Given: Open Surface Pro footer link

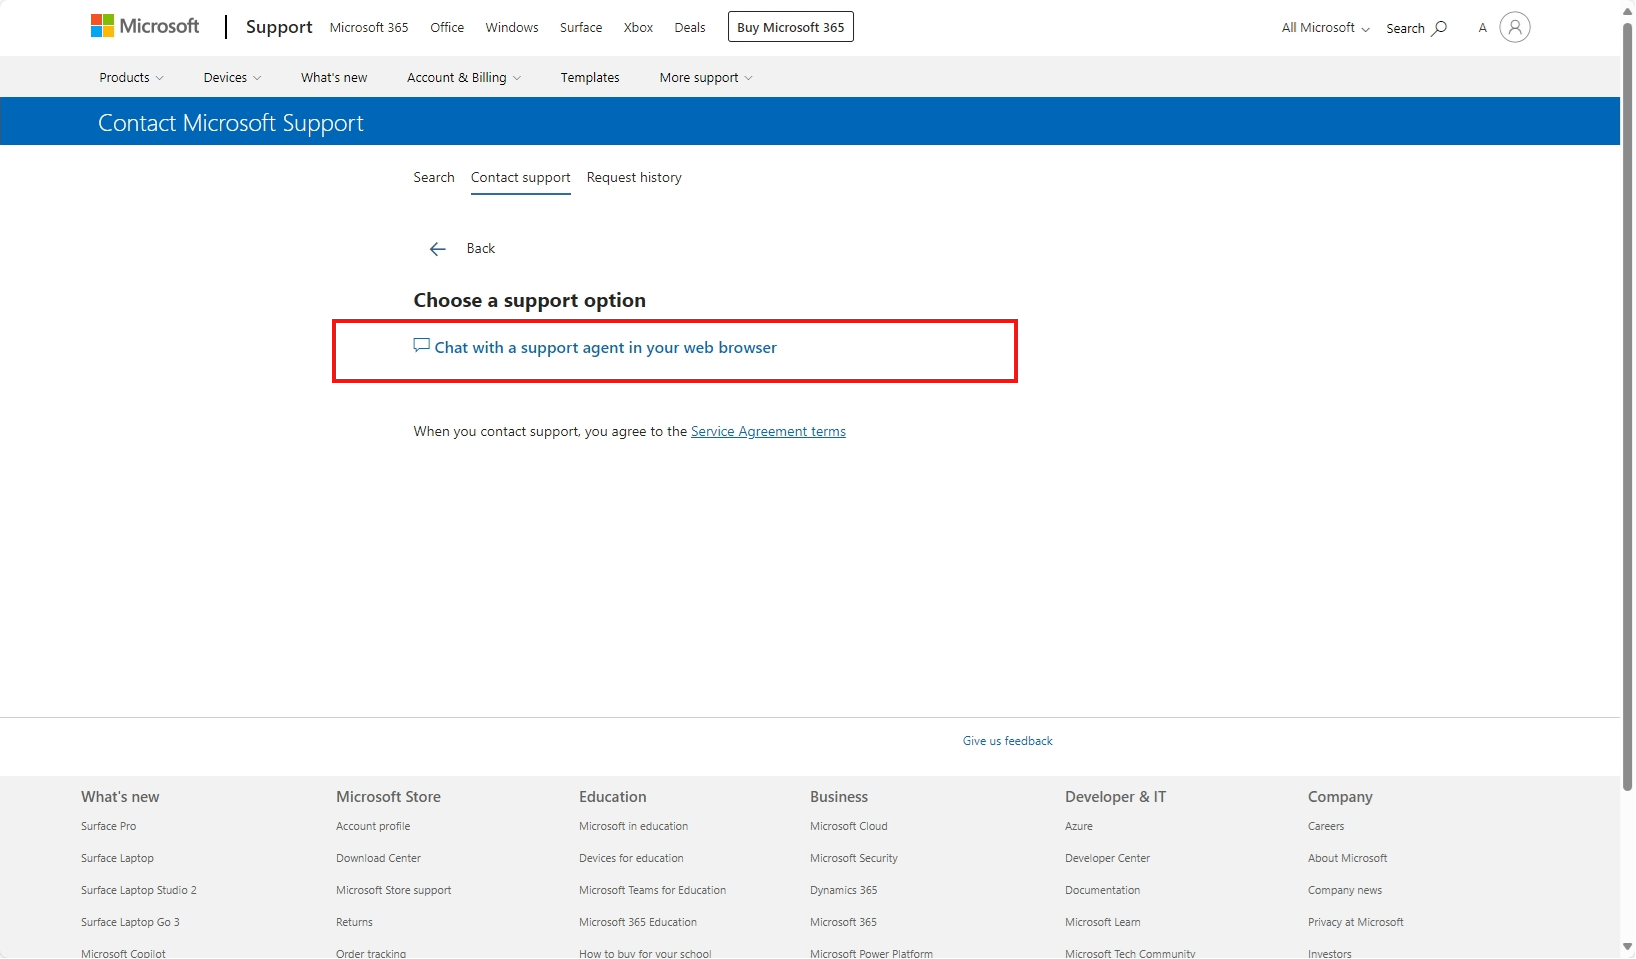Looking at the screenshot, I should coord(109,826).
